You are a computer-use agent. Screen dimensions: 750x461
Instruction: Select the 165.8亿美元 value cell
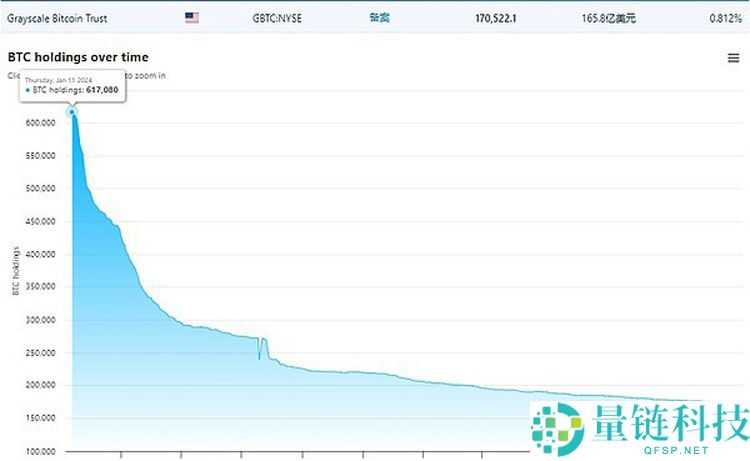pos(608,18)
